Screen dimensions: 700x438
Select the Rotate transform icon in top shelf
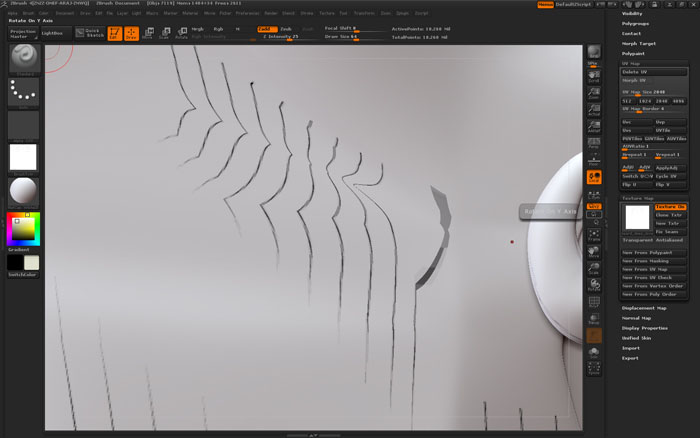point(181,33)
